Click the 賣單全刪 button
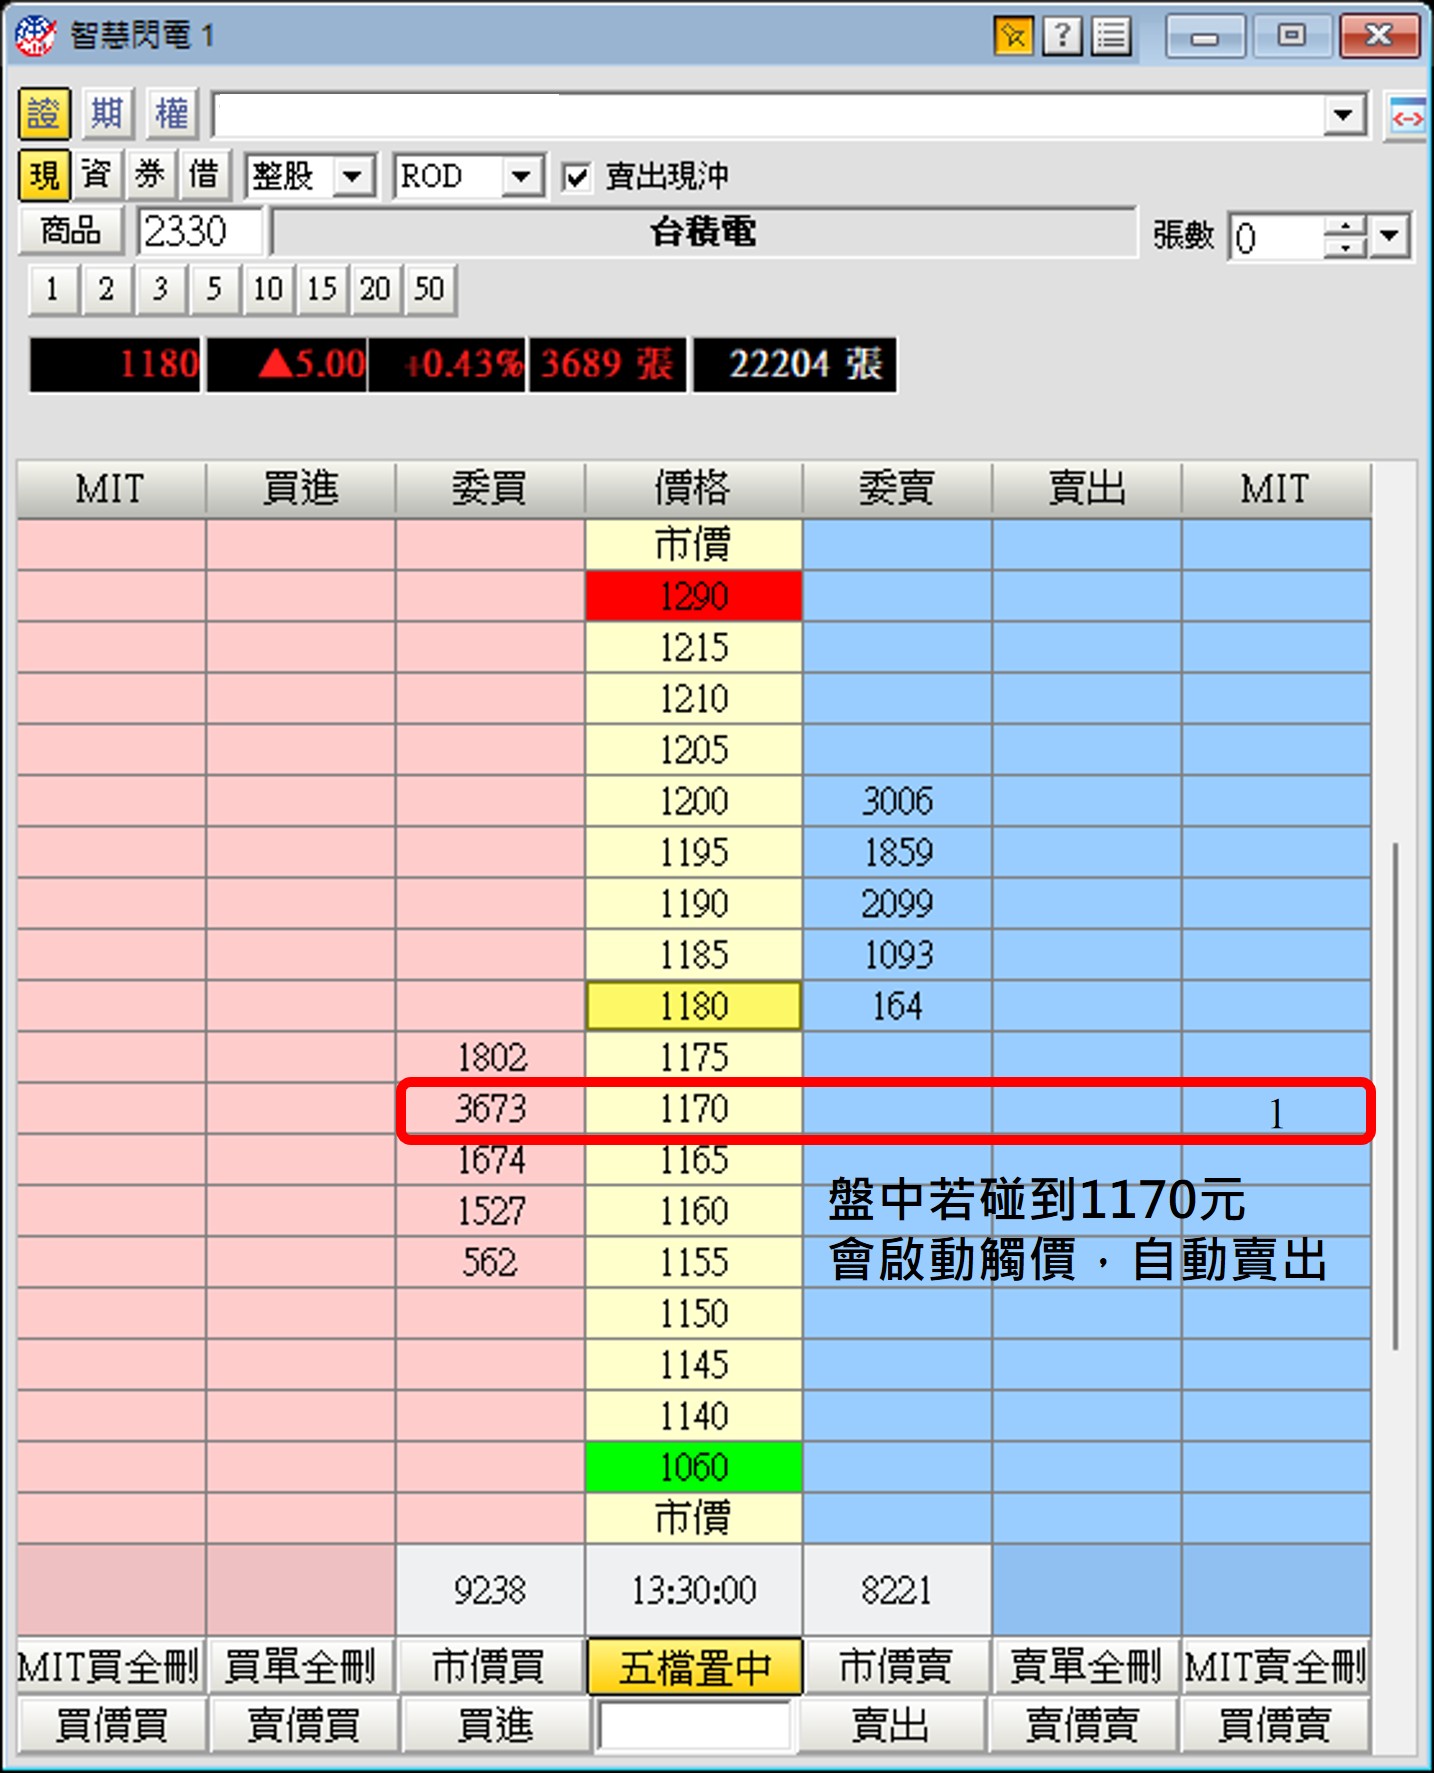1434x1773 pixels. (1087, 1667)
